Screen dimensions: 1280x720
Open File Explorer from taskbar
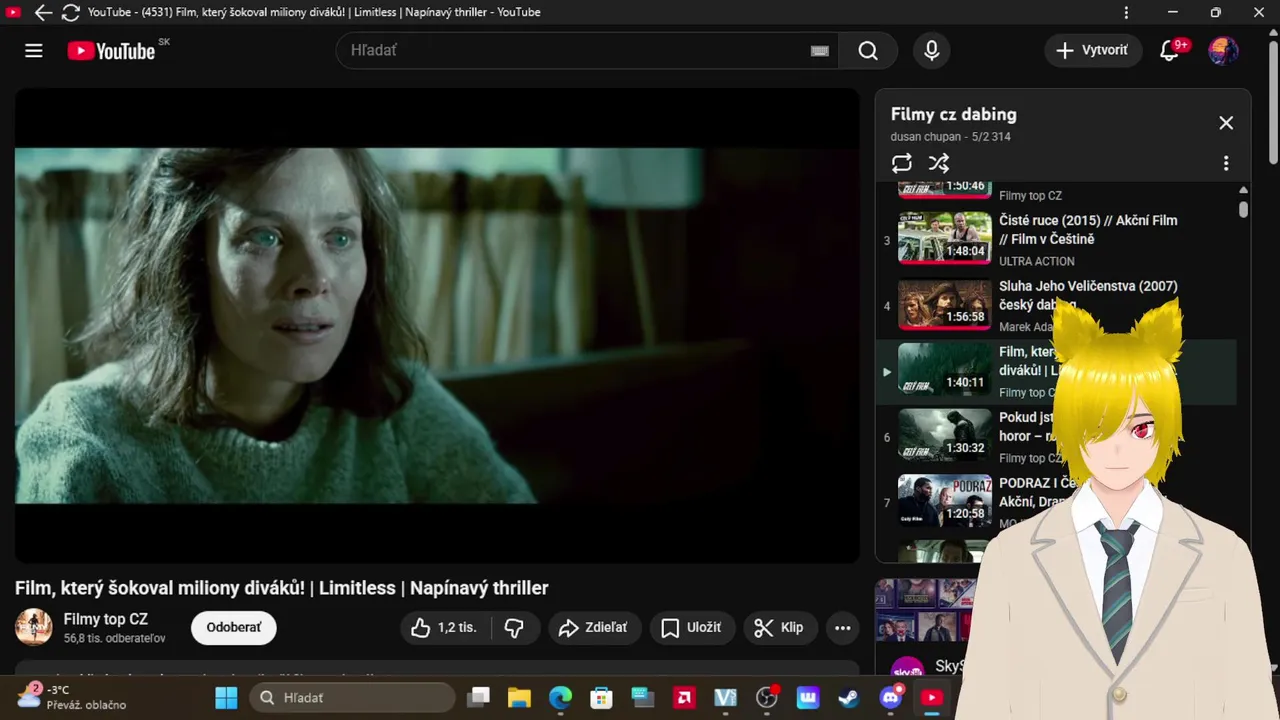[518, 697]
